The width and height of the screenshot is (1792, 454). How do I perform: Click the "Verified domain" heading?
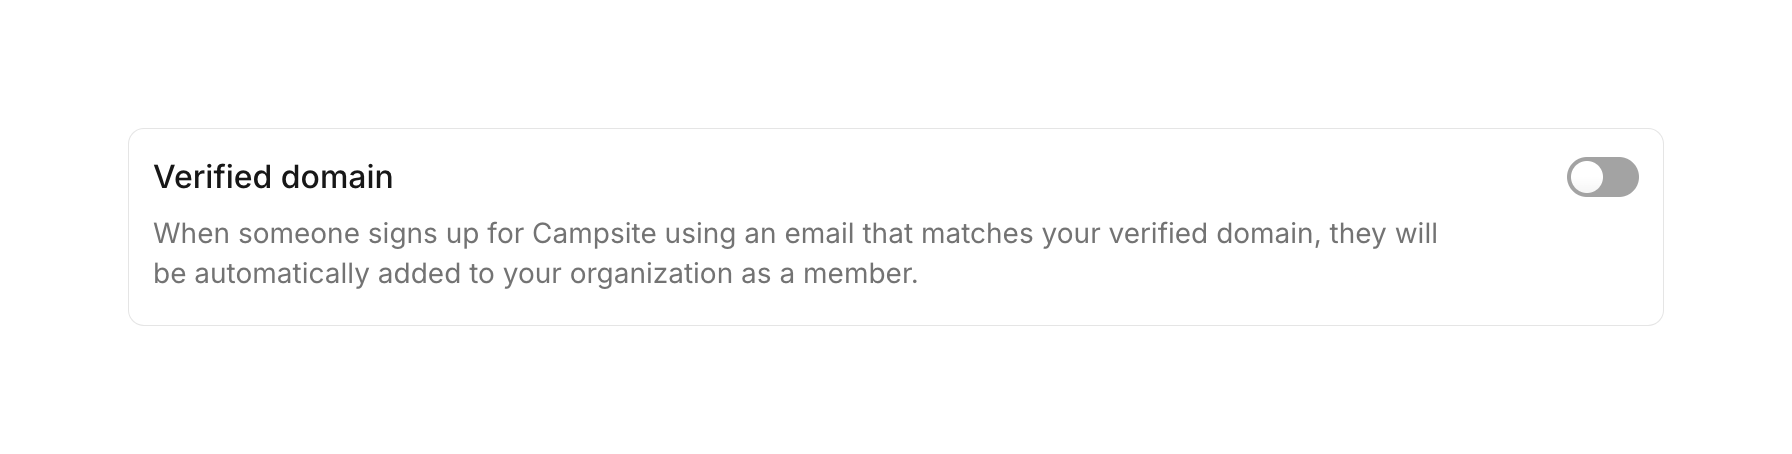pos(273,177)
